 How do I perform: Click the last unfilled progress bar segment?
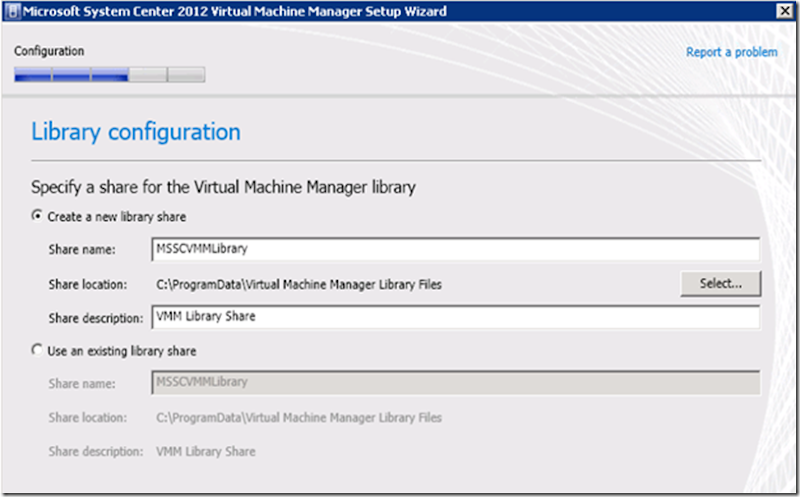click(x=187, y=74)
